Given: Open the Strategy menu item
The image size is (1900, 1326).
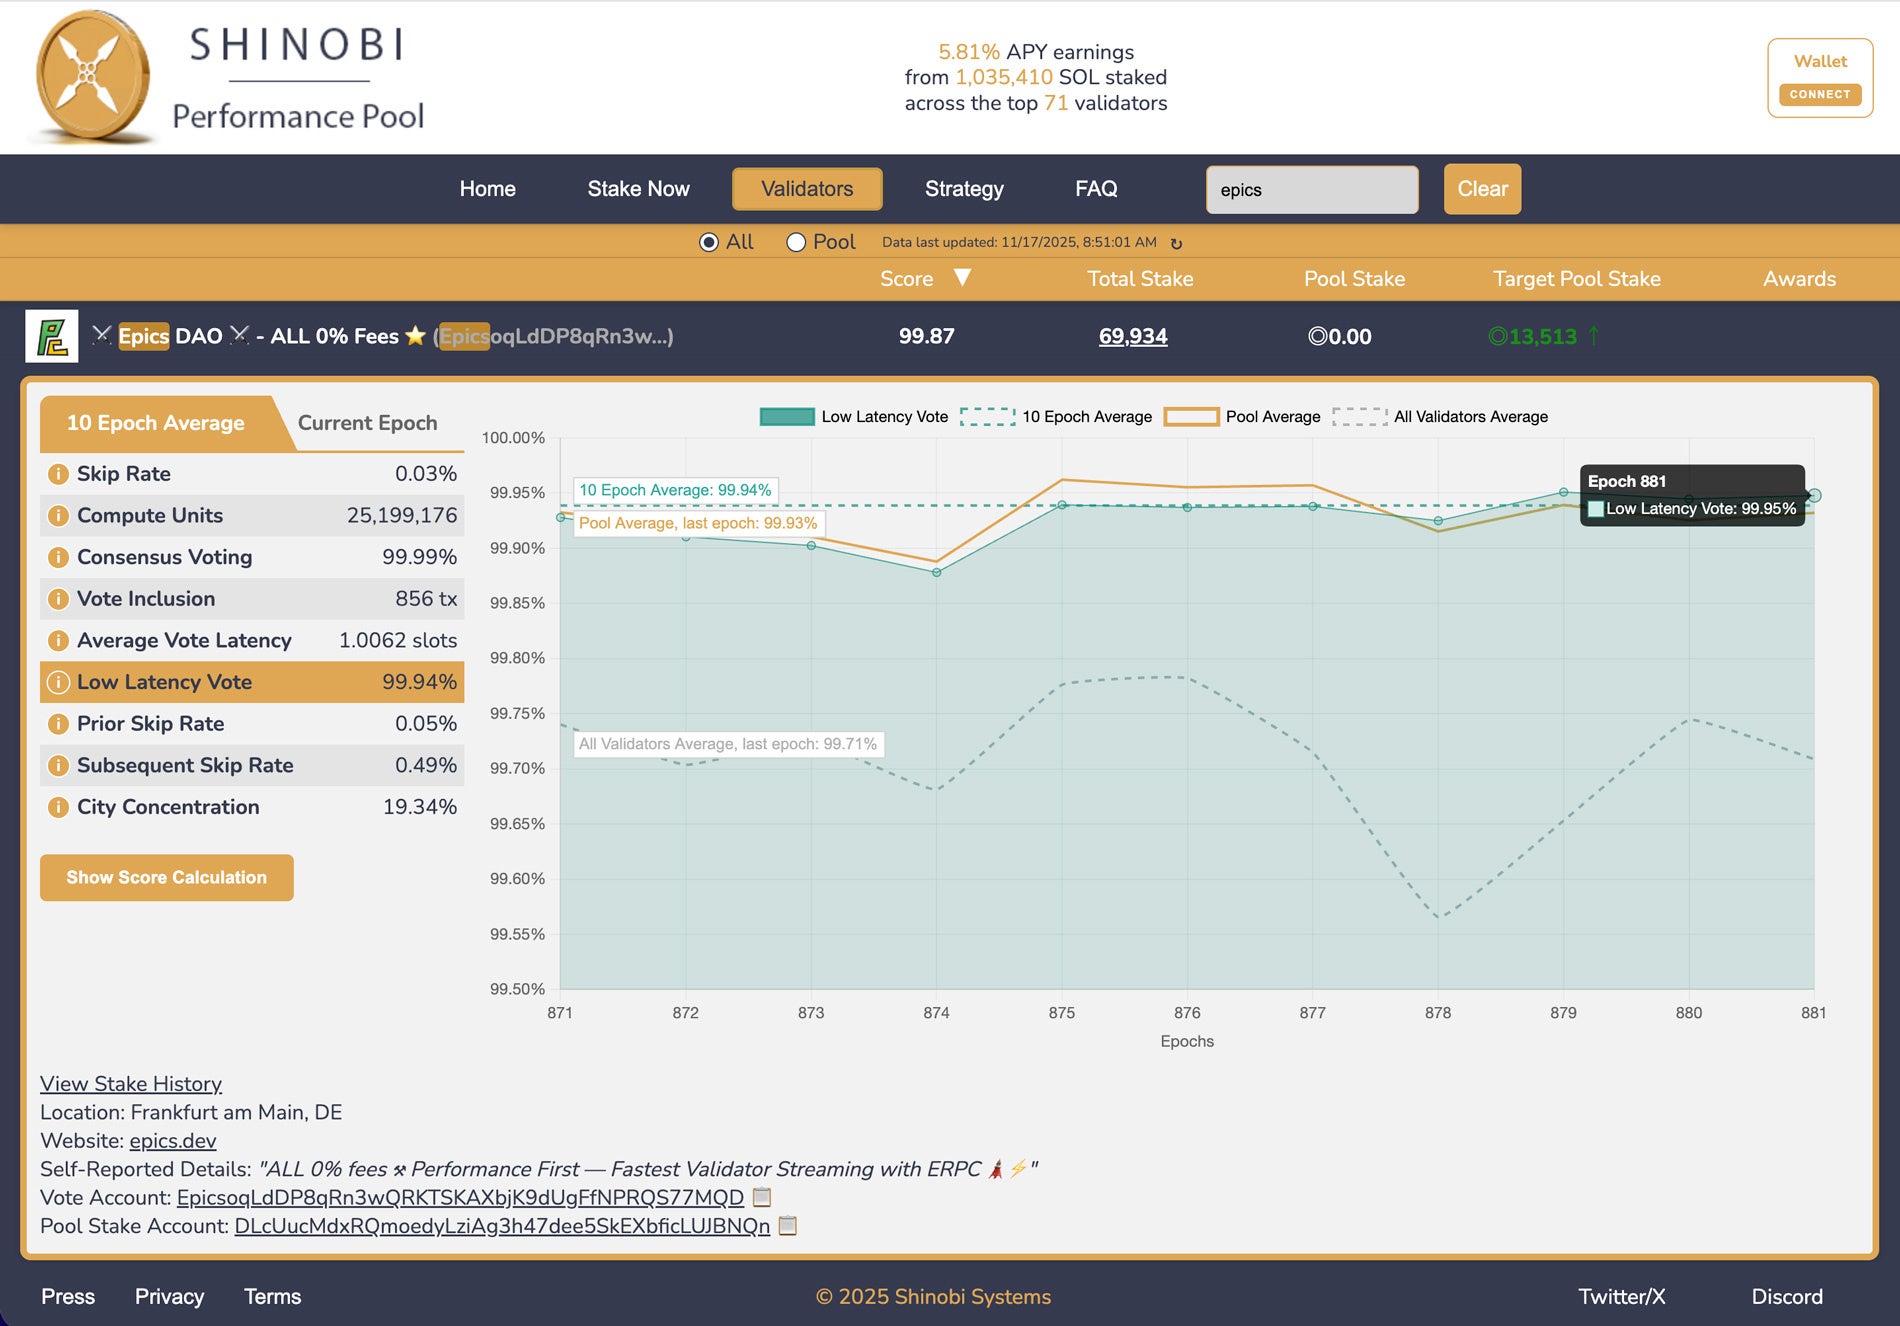Looking at the screenshot, I should 964,189.
